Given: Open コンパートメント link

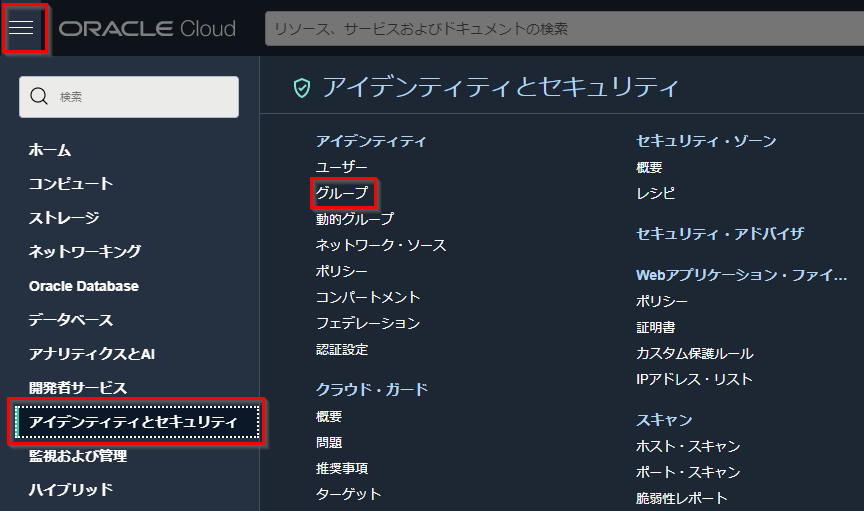Looking at the screenshot, I should [368, 297].
